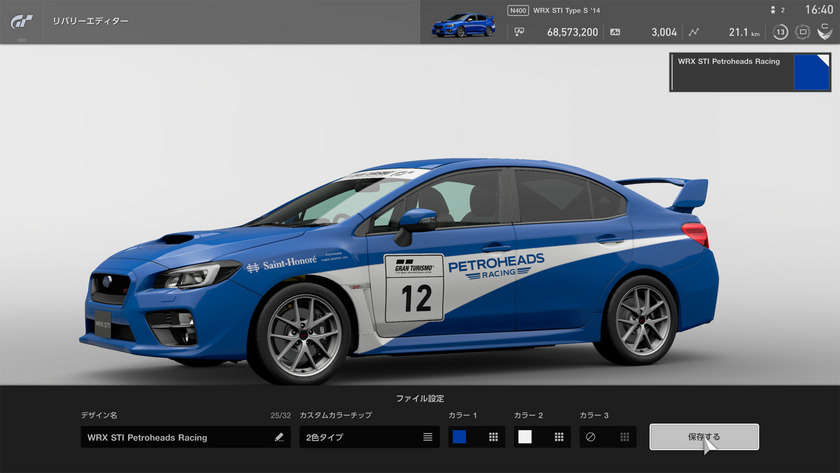Click the distance graph icon near 21.1 km
This screenshot has width=840, height=473.
click(694, 32)
